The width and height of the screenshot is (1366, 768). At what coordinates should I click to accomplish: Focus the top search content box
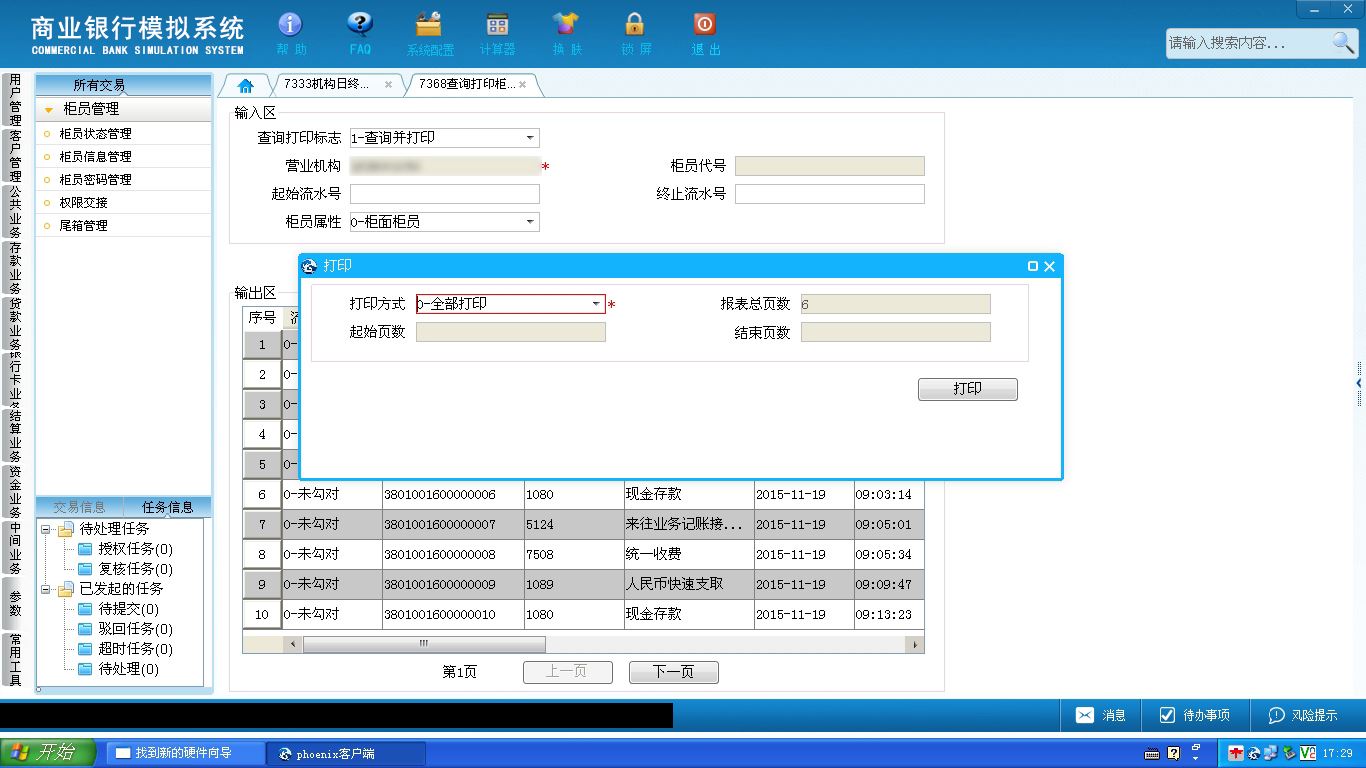pos(1248,43)
